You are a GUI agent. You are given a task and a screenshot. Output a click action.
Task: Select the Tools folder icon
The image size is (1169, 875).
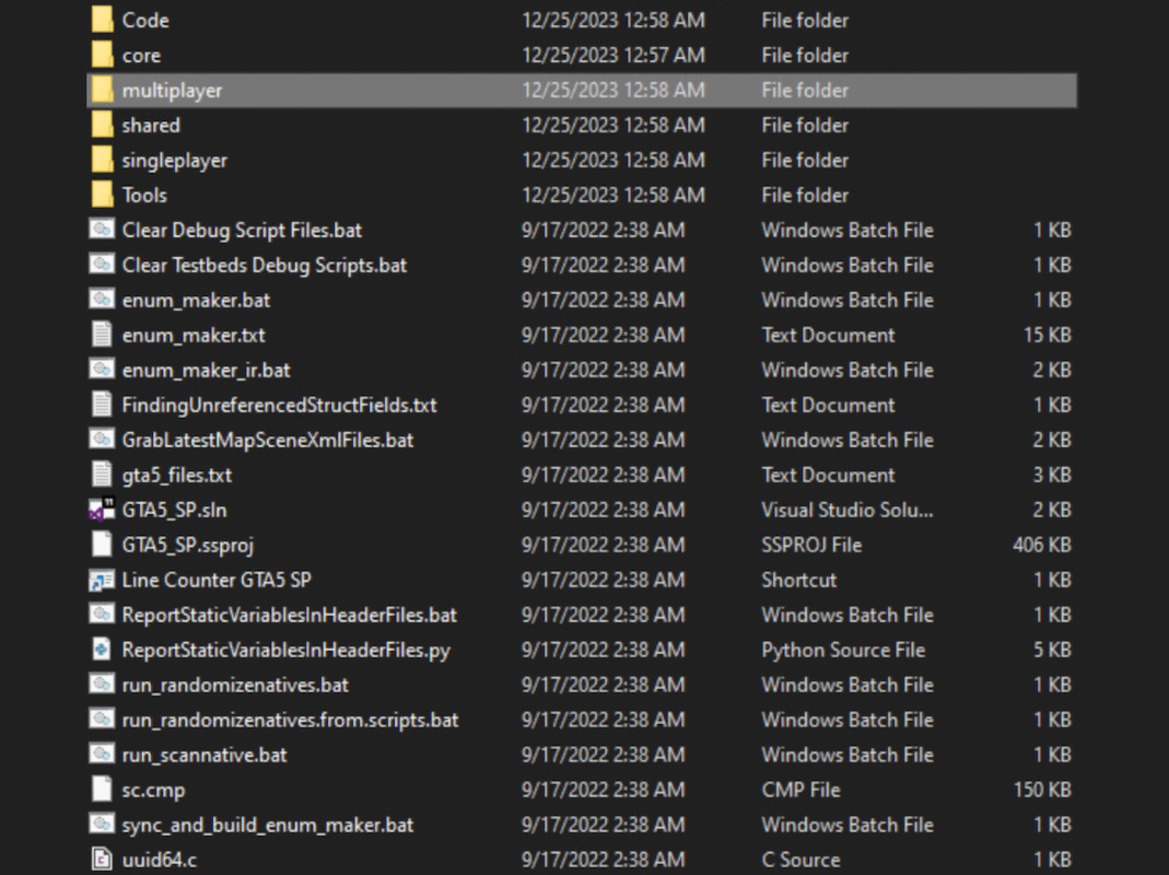[101, 195]
